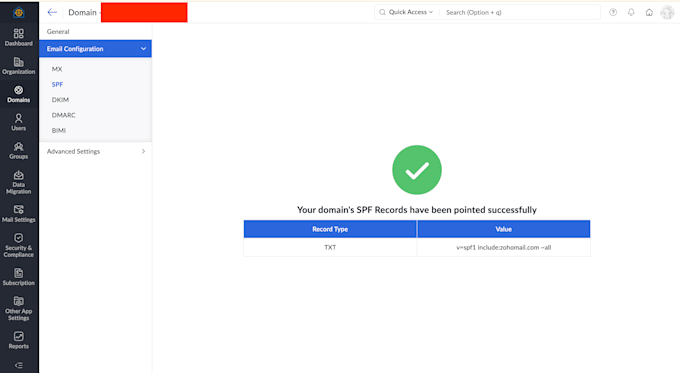
Task: Click the Record Type column header
Action: click(330, 229)
